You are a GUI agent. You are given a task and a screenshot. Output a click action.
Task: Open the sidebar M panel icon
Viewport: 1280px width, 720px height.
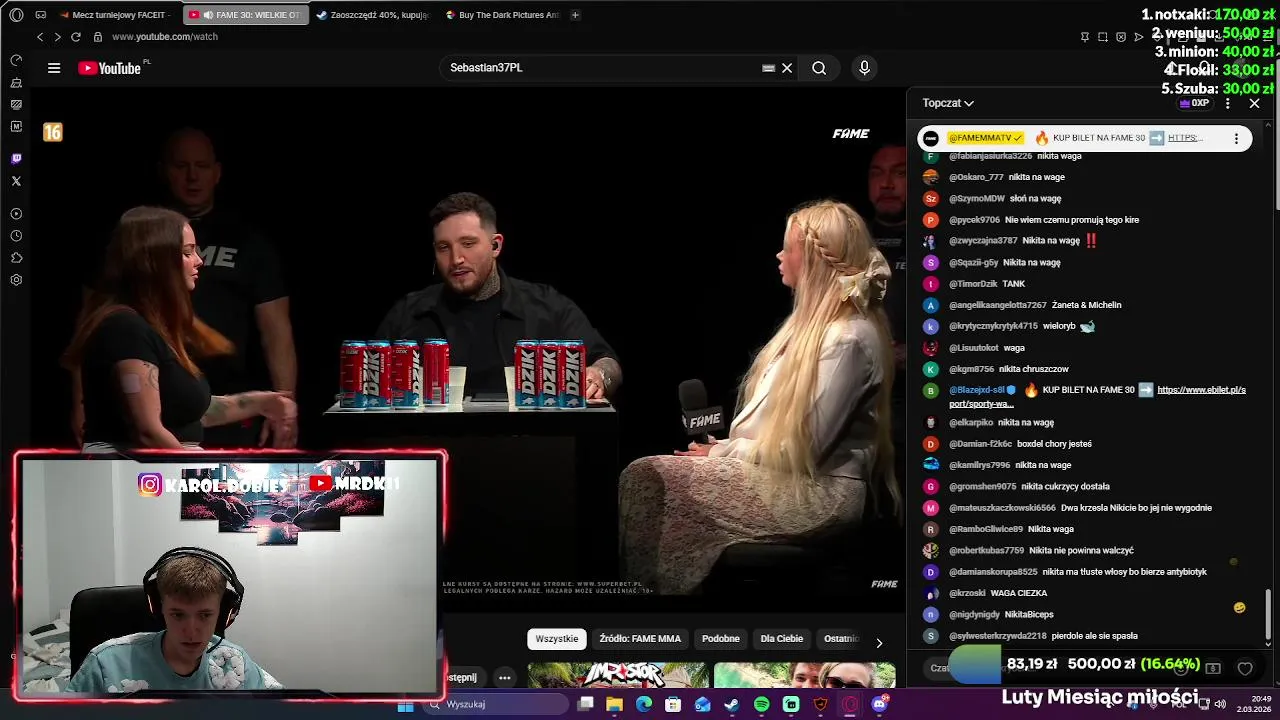pyautogui.click(x=16, y=126)
